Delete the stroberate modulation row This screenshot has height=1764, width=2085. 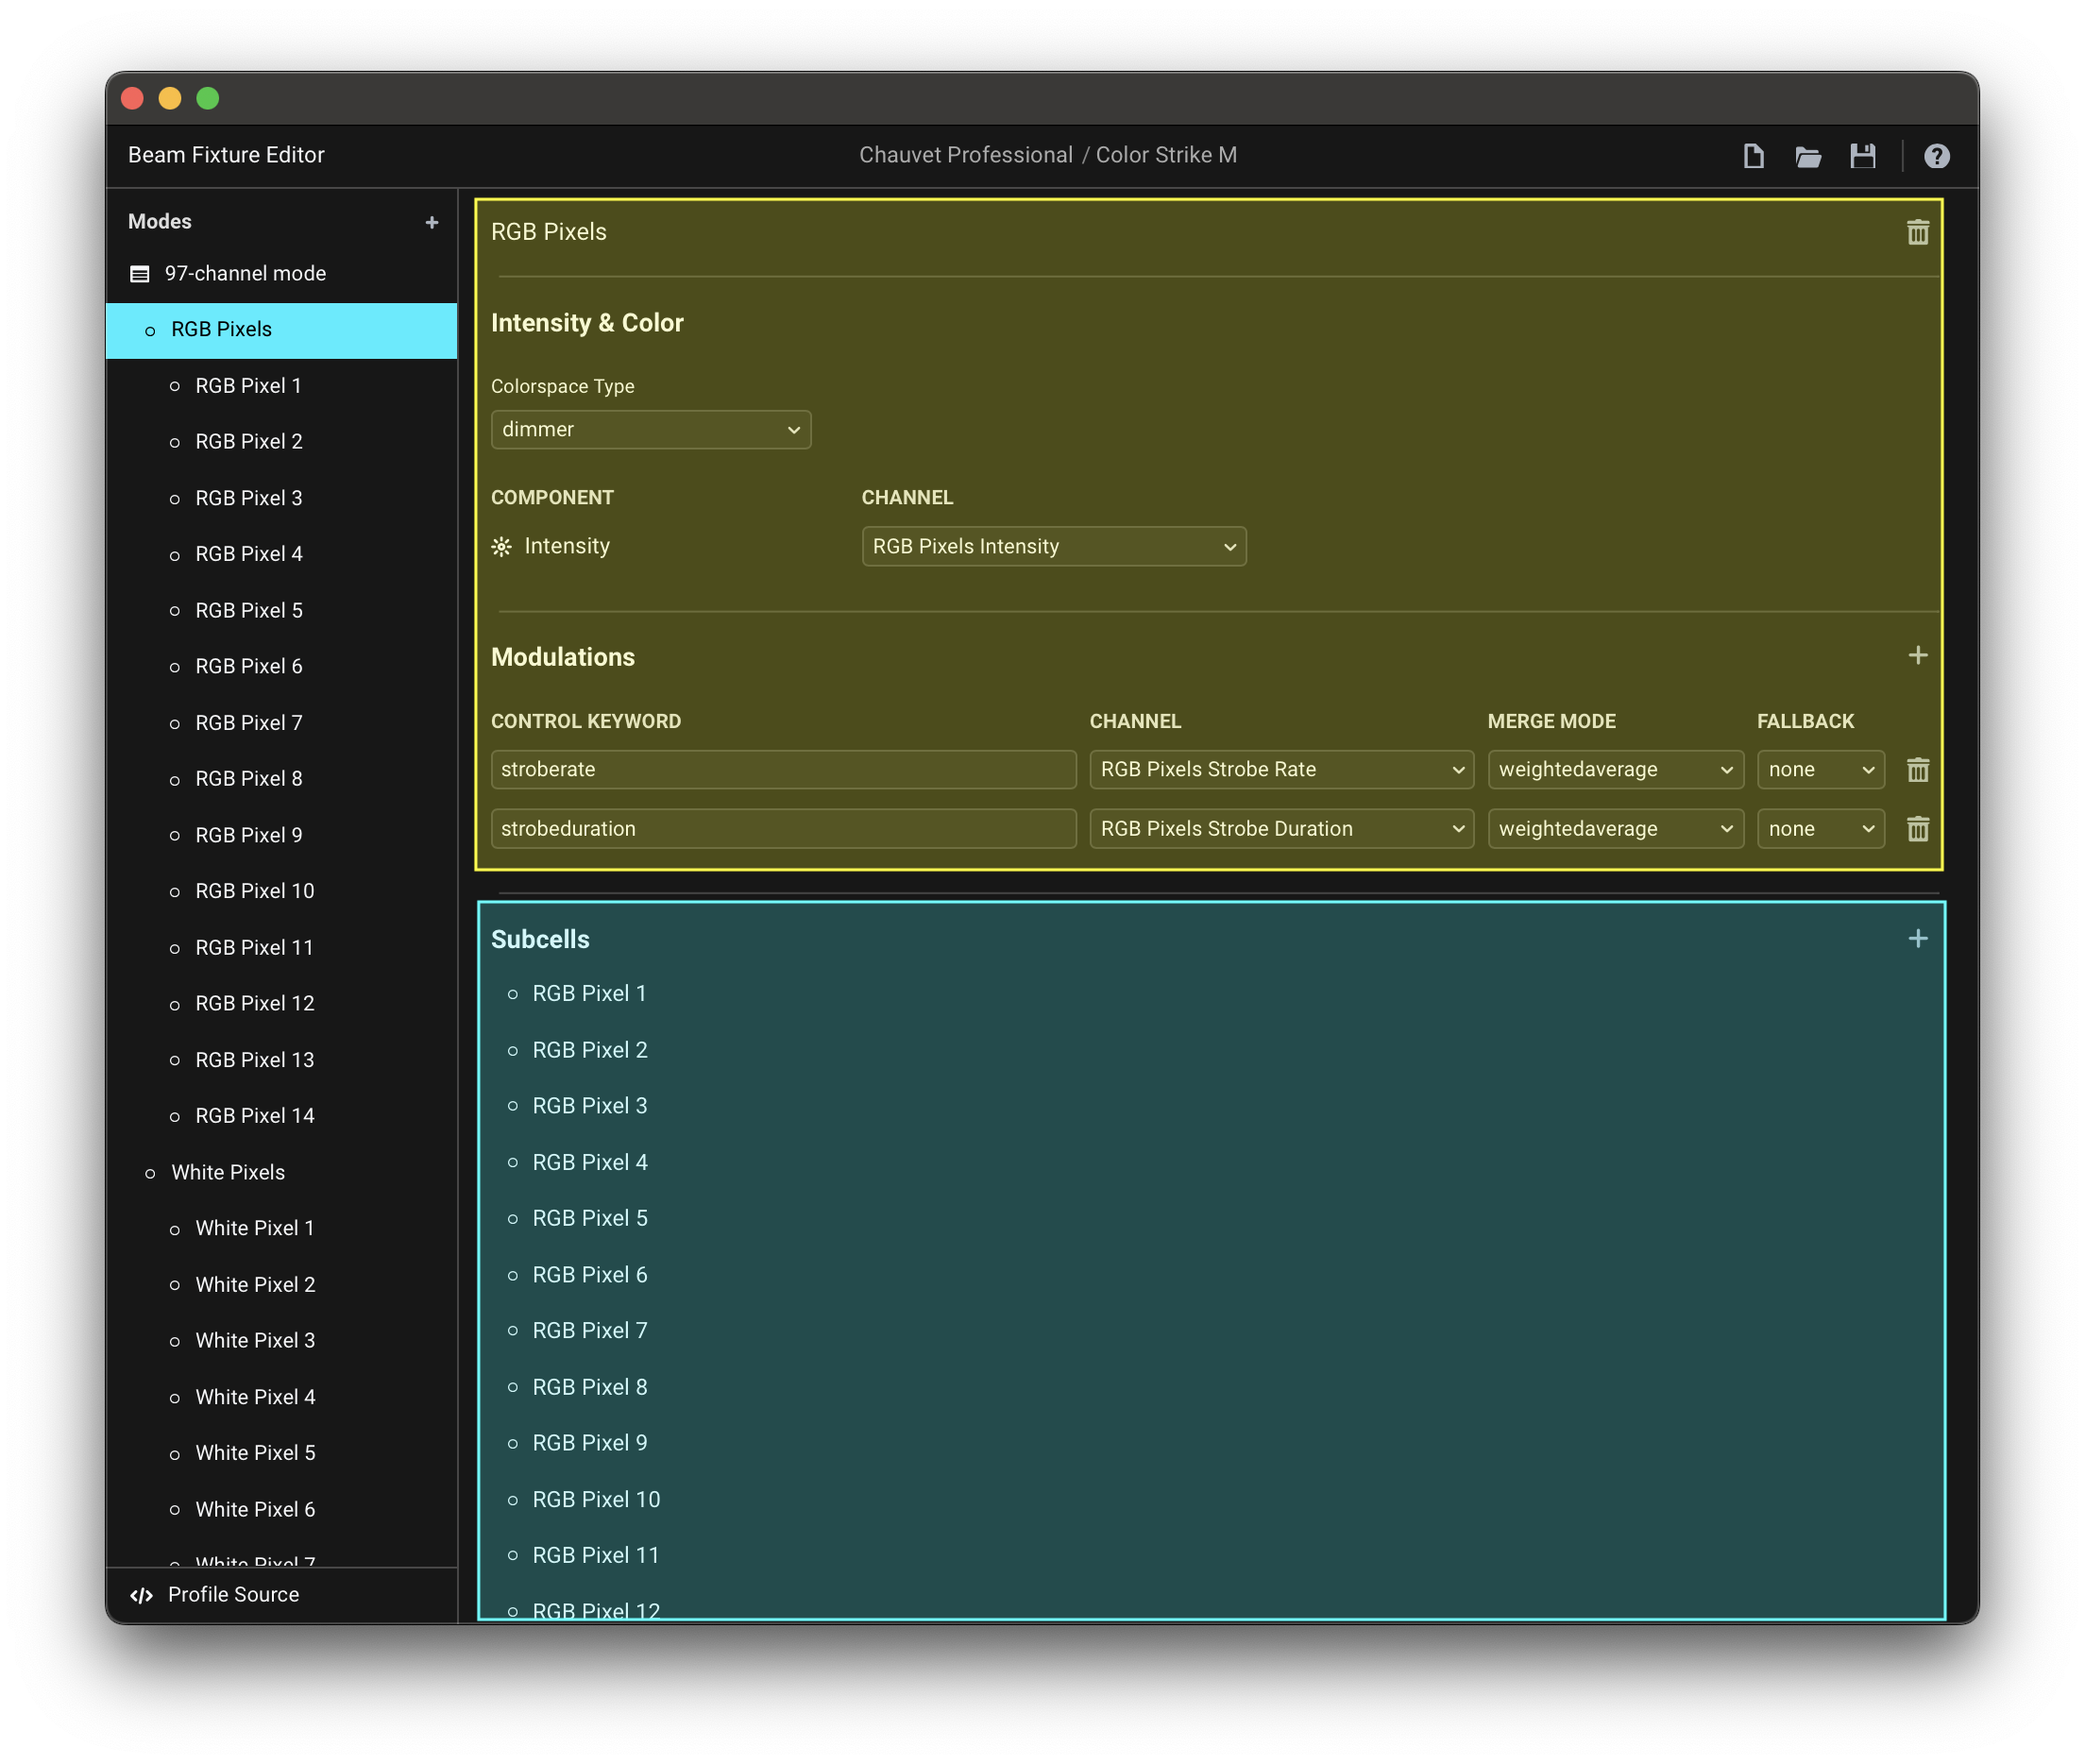coord(1917,769)
